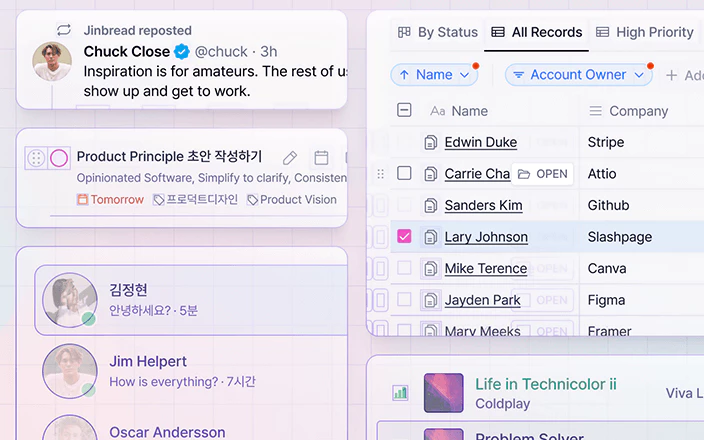Switch to the By Status tab
This screenshot has width=704, height=440.
438,32
